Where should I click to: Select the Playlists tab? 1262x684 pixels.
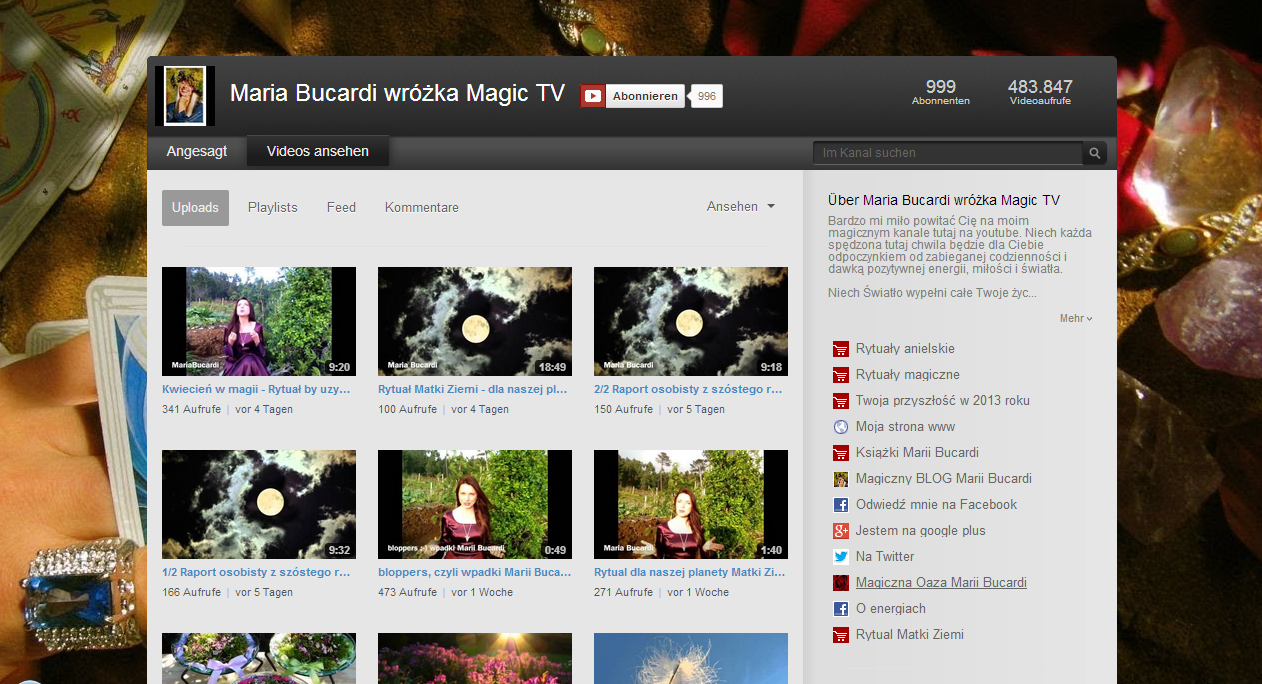[273, 208]
